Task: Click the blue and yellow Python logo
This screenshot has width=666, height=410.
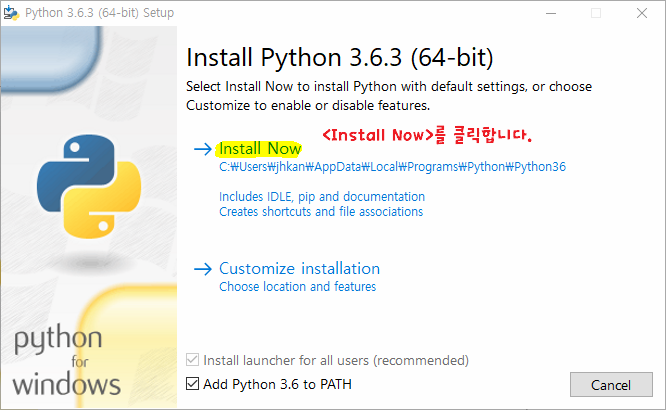Action: click(89, 186)
